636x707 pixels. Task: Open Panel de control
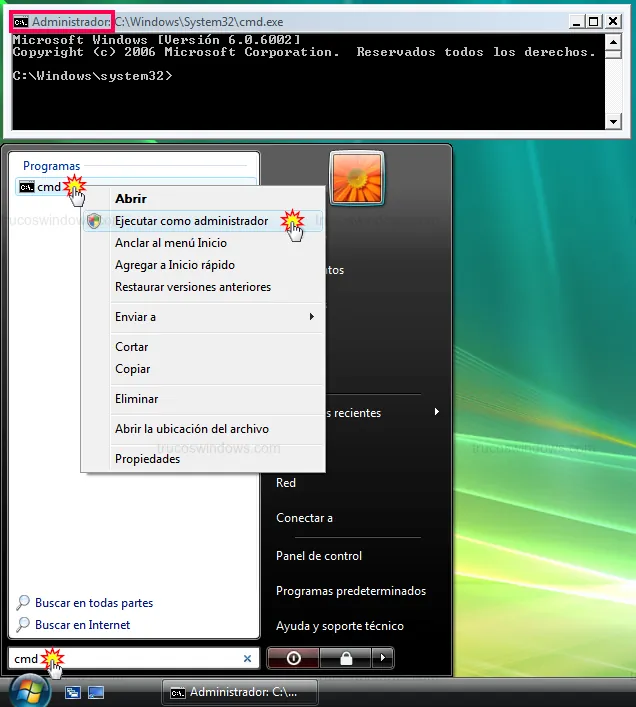click(x=319, y=556)
